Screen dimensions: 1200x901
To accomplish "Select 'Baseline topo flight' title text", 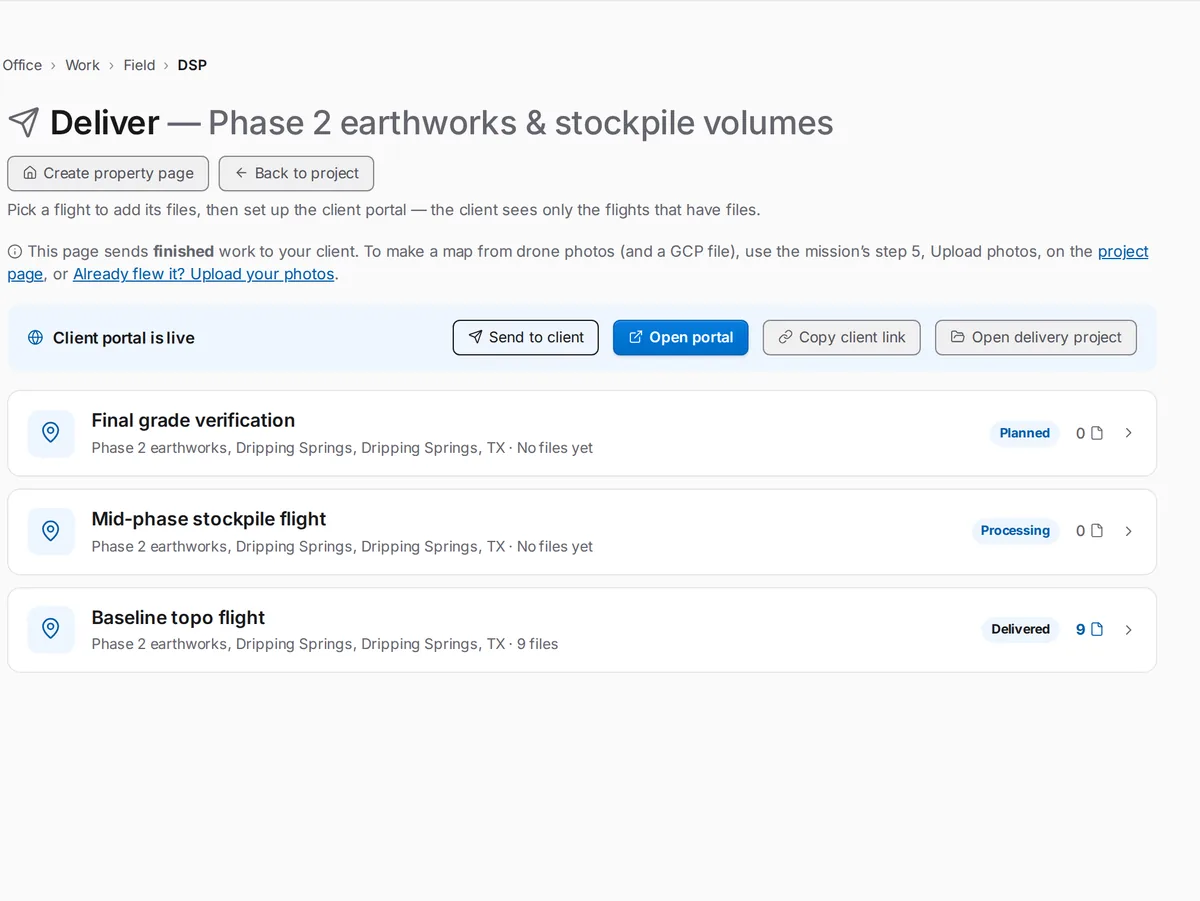I will (x=178, y=617).
